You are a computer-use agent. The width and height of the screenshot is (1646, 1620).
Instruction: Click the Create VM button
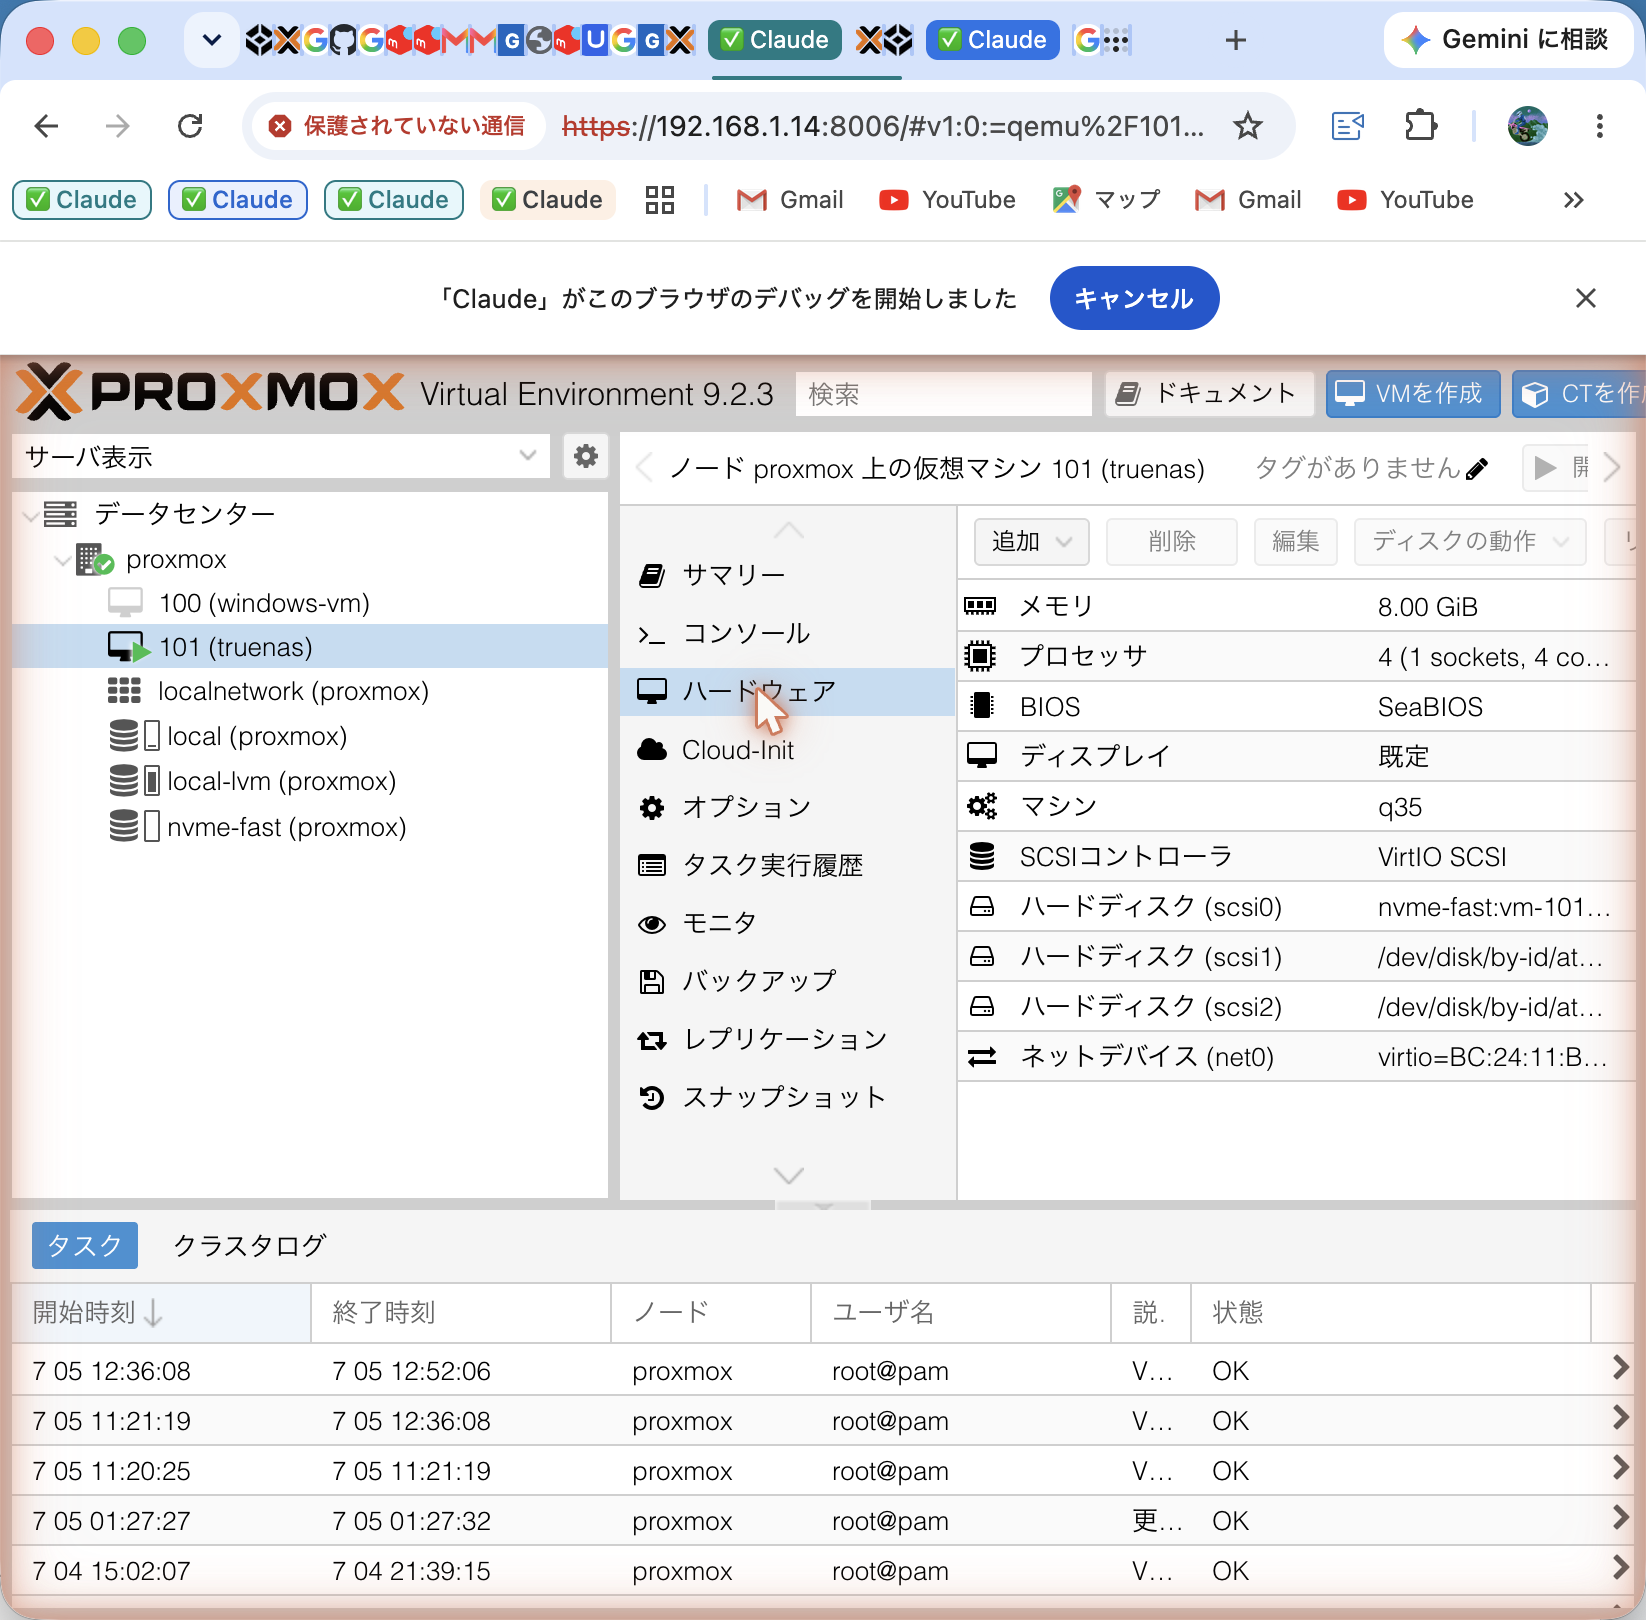tap(1413, 394)
